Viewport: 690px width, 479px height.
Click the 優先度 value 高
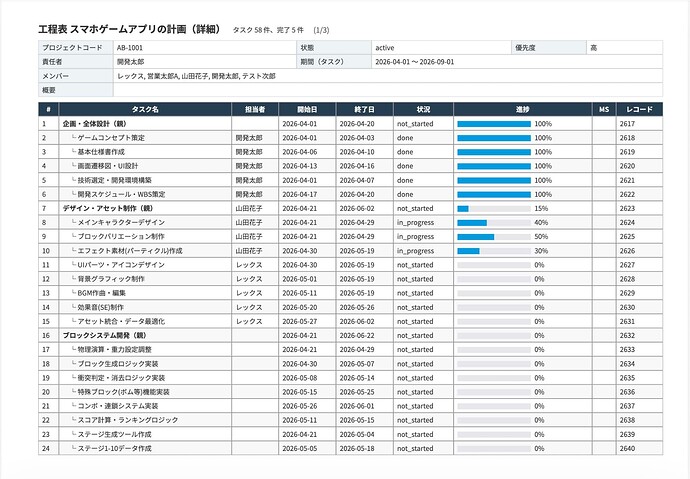[x=594, y=48]
